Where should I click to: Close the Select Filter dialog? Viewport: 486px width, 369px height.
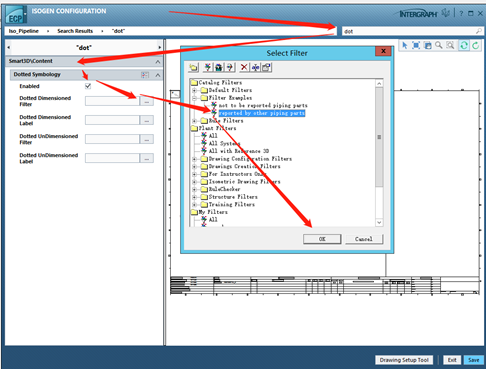pyautogui.click(x=383, y=51)
